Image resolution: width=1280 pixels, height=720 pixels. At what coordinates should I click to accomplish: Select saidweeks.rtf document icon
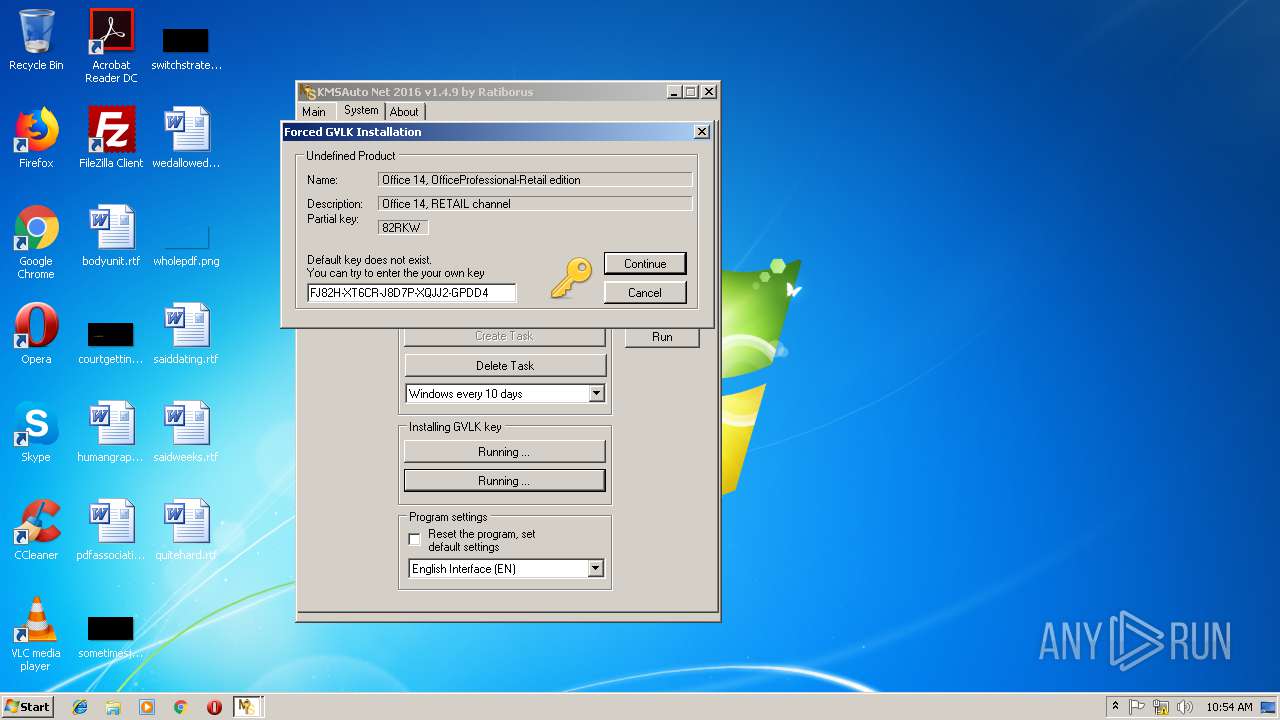click(186, 432)
